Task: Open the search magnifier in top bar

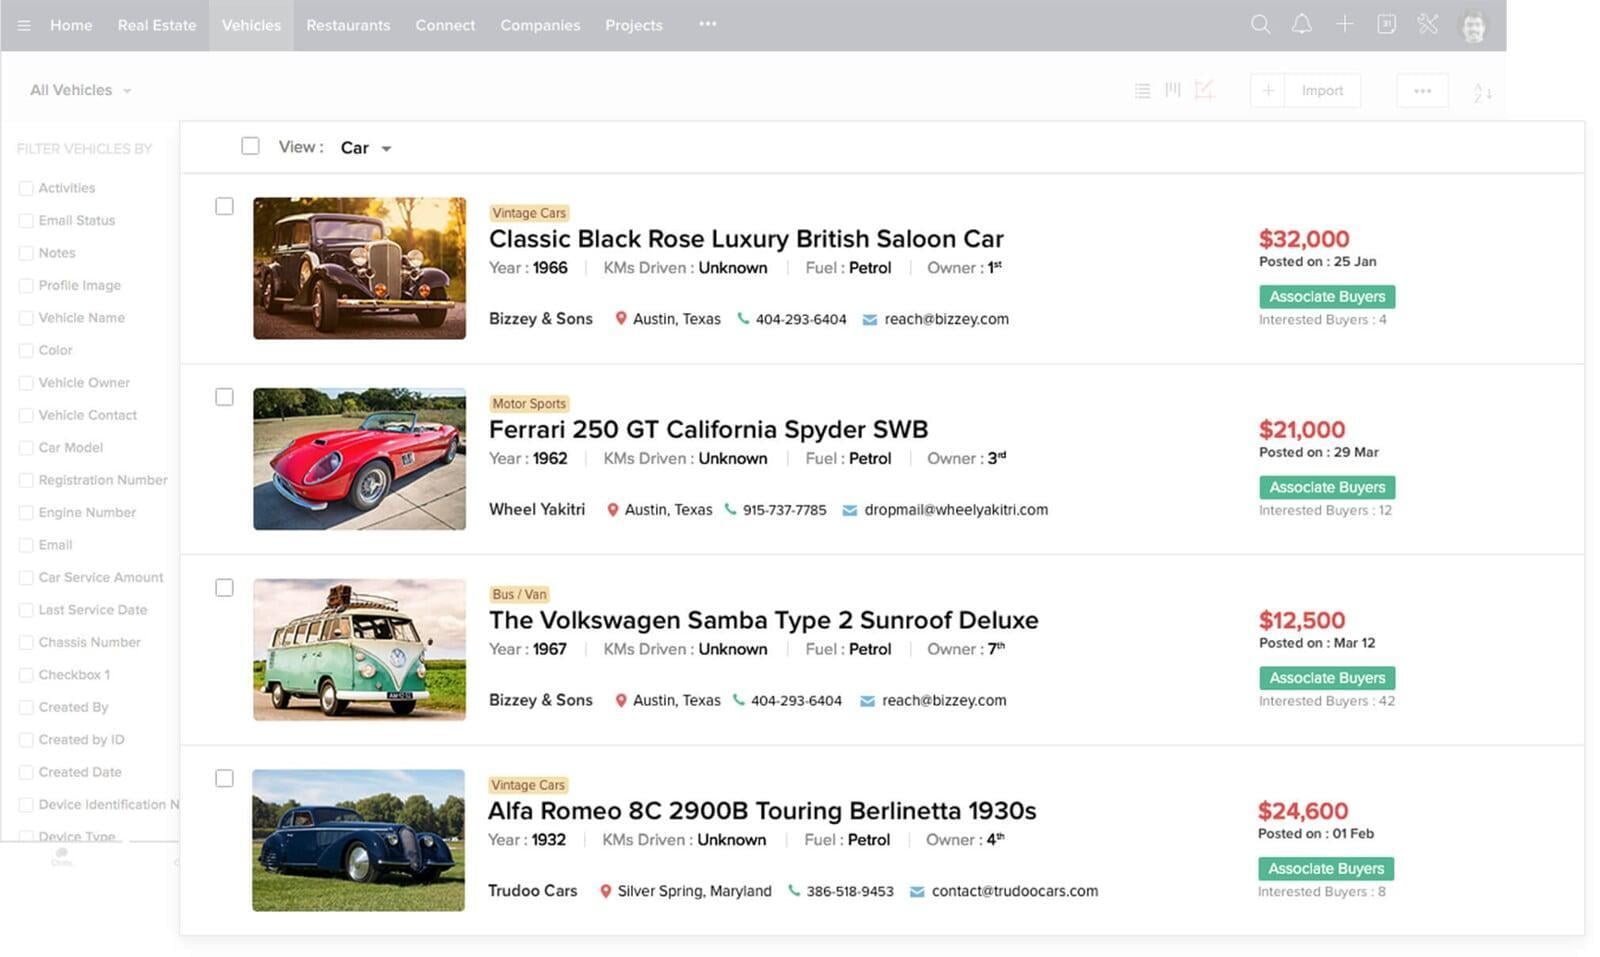Action: [1260, 25]
